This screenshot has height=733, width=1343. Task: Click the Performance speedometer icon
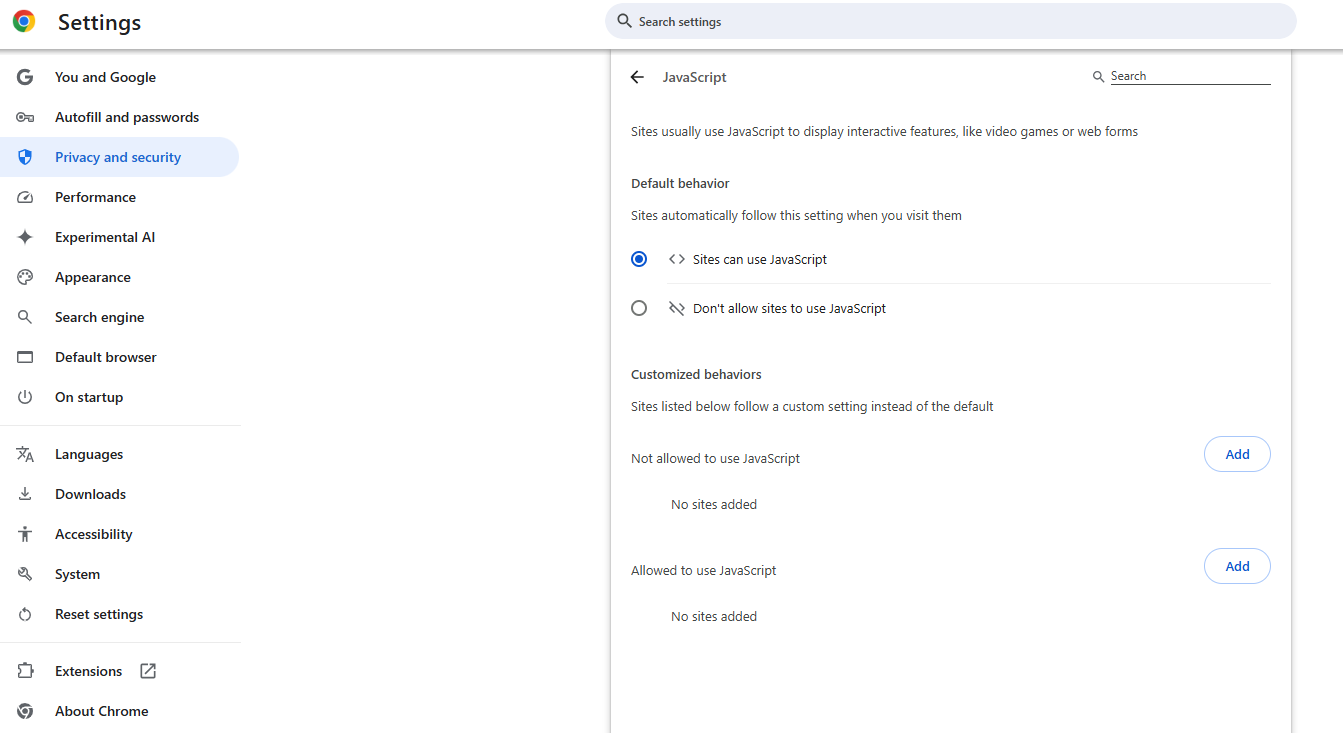point(25,197)
